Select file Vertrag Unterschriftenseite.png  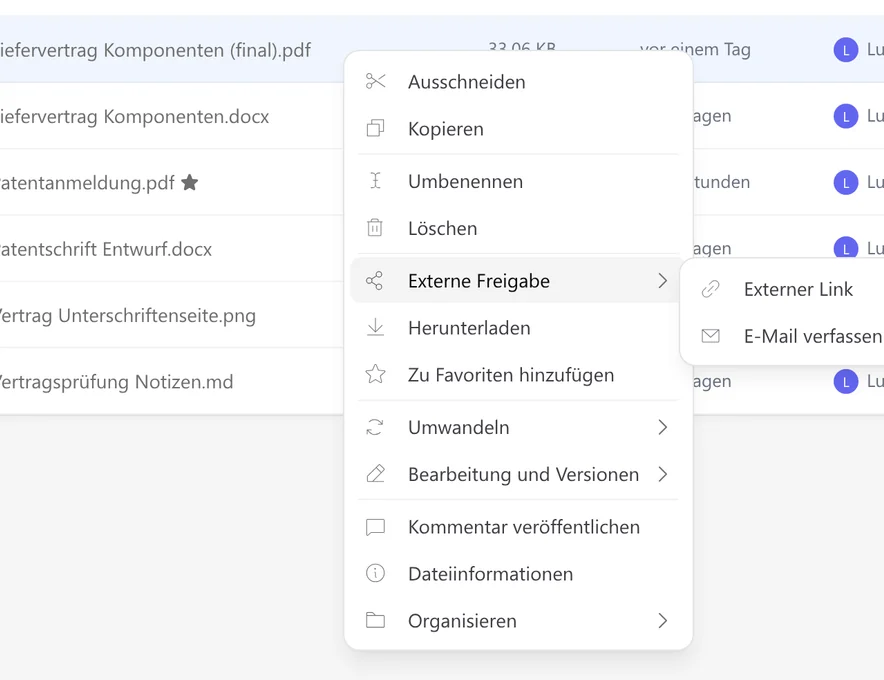coord(127,315)
